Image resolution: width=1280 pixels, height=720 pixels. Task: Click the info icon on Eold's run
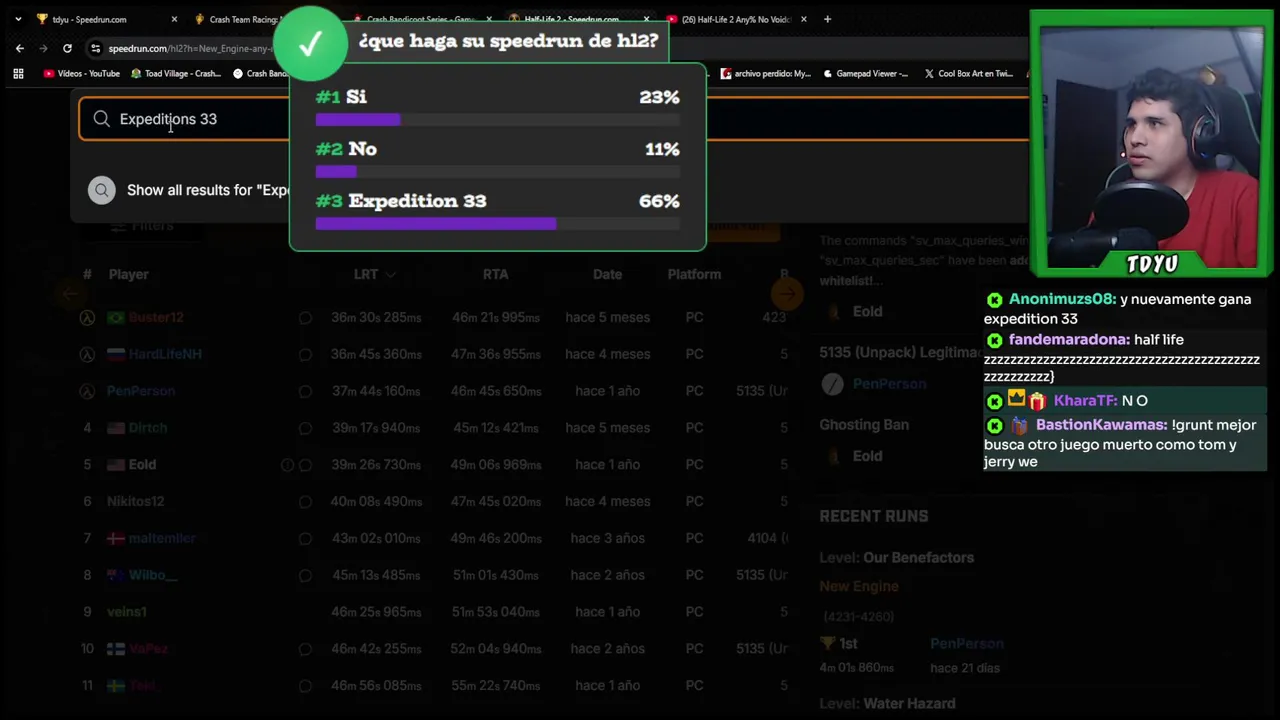click(x=287, y=465)
